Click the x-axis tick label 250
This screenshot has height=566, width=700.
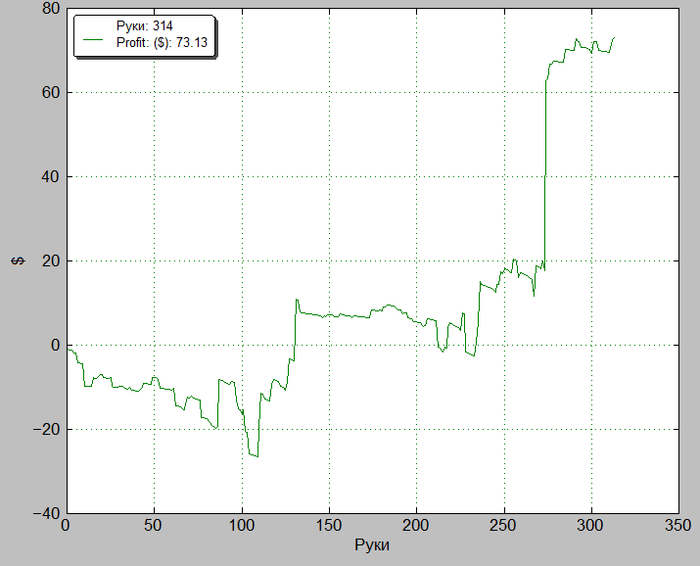(x=503, y=525)
